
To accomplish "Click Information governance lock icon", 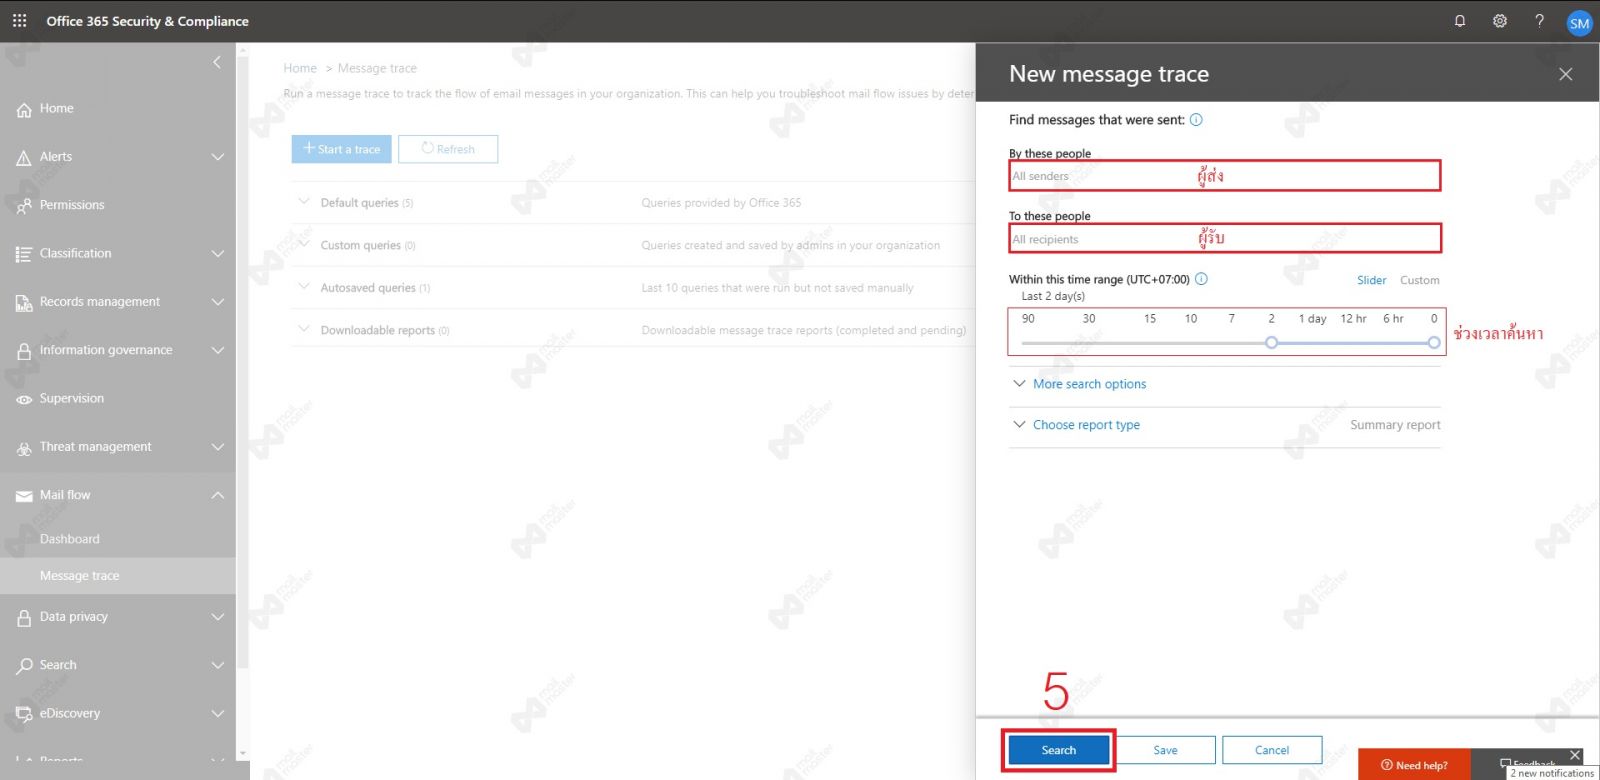I will pos(24,351).
